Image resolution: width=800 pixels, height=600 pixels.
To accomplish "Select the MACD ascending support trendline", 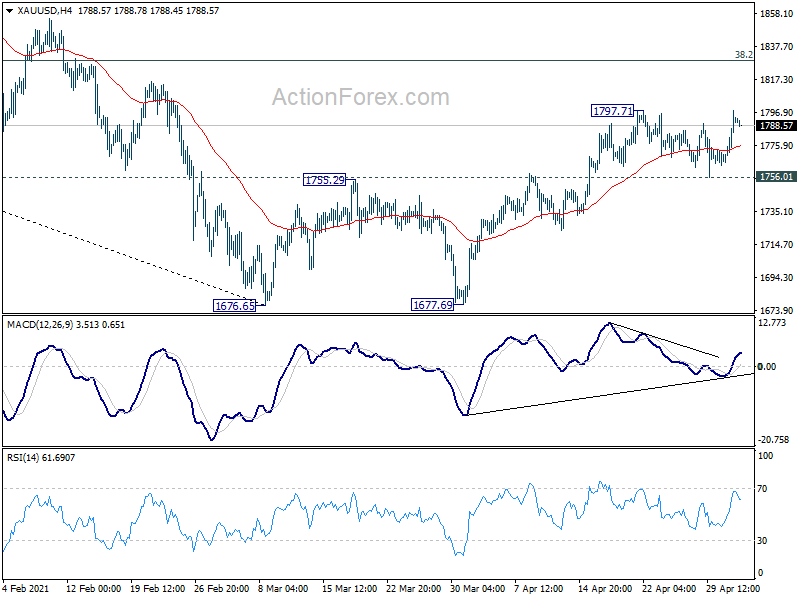I will pyautogui.click(x=610, y=394).
